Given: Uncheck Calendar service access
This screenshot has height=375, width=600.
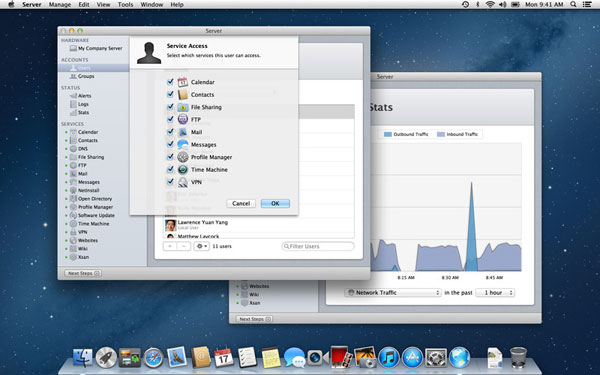Looking at the screenshot, I should point(170,82).
